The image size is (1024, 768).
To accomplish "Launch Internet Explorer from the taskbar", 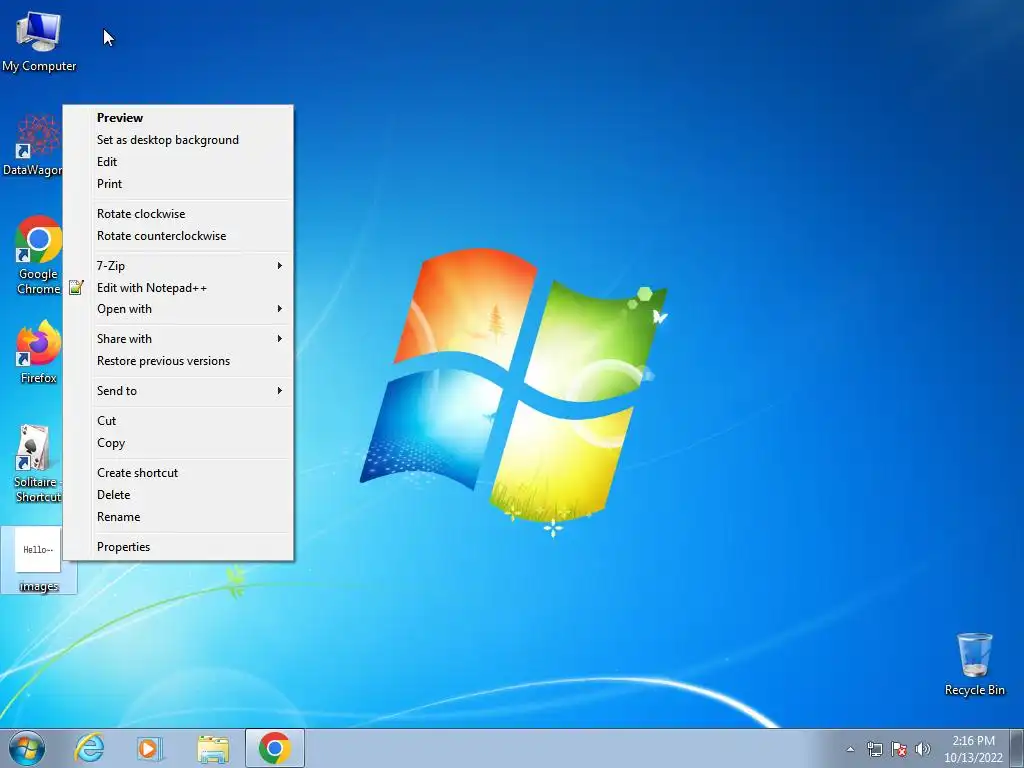I will point(89,748).
